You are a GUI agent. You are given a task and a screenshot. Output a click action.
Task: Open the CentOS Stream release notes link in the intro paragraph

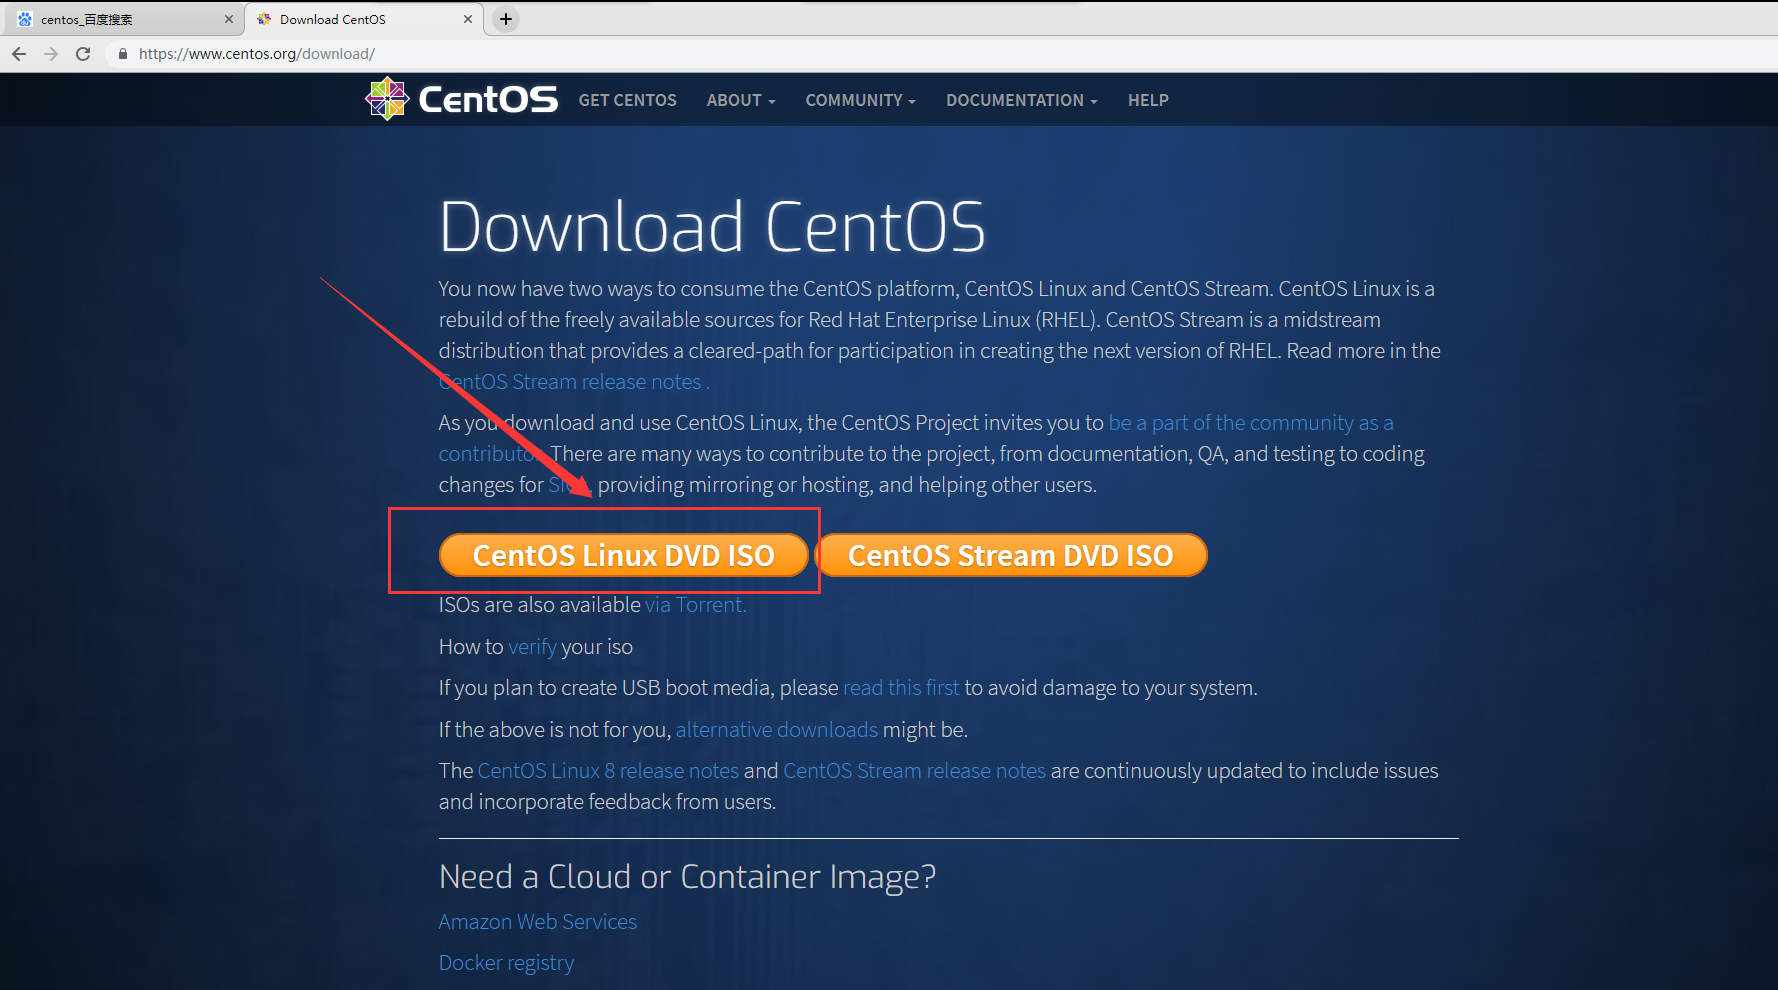click(x=572, y=382)
